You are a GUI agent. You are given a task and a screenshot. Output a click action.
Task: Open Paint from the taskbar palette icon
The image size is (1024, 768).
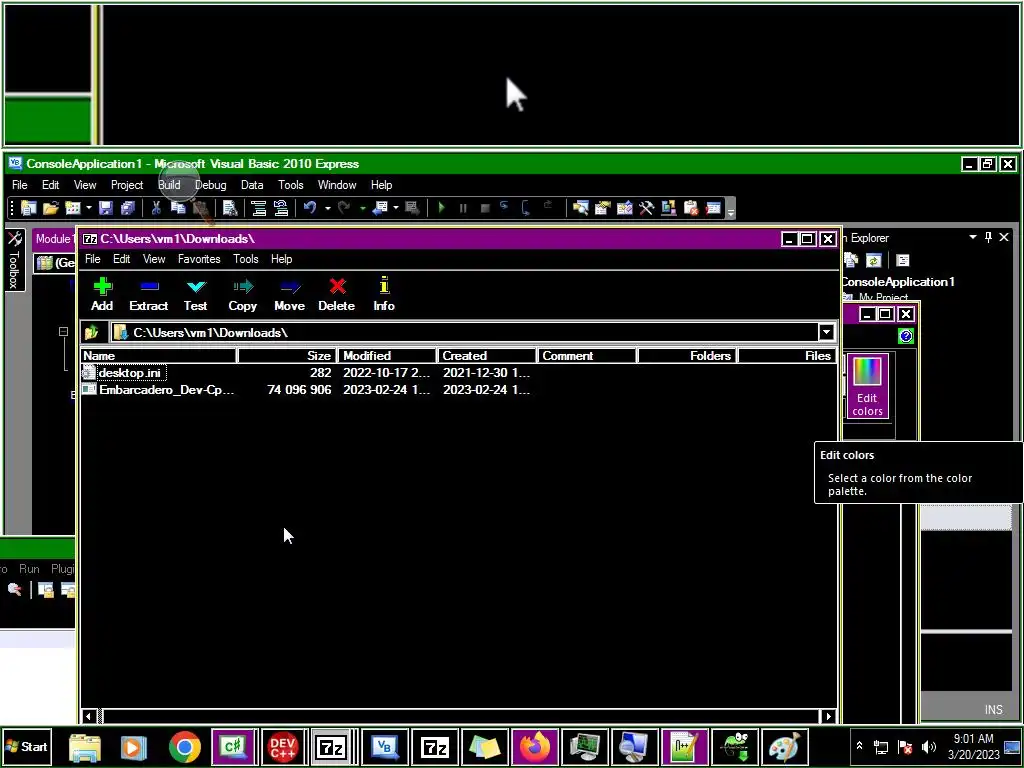coord(784,747)
